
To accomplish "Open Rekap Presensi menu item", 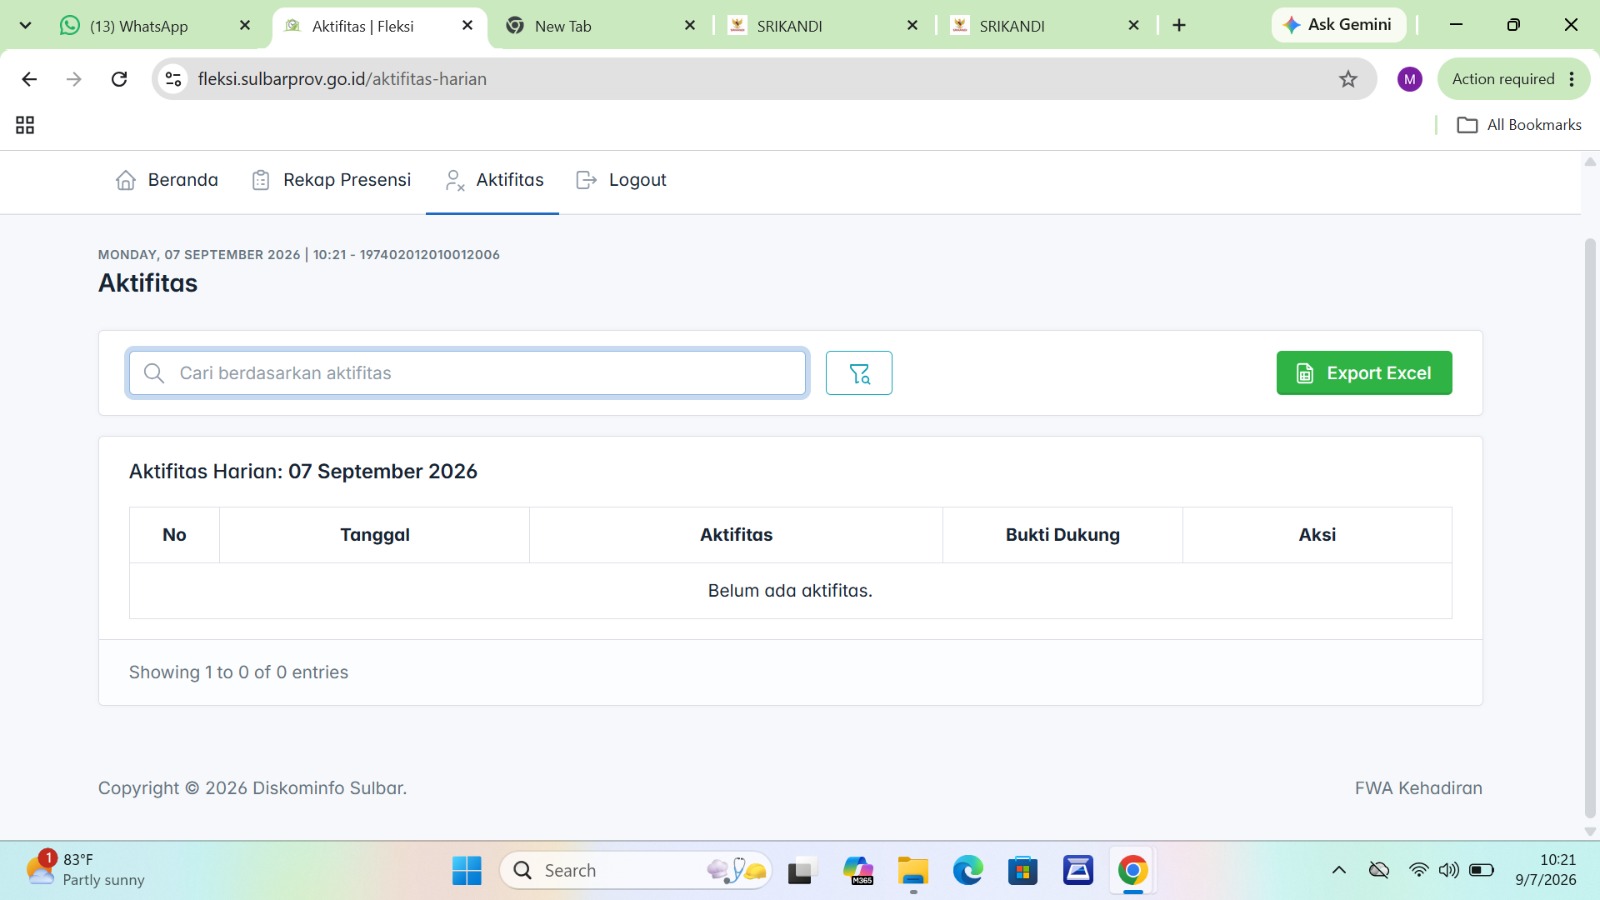I will pyautogui.click(x=331, y=180).
